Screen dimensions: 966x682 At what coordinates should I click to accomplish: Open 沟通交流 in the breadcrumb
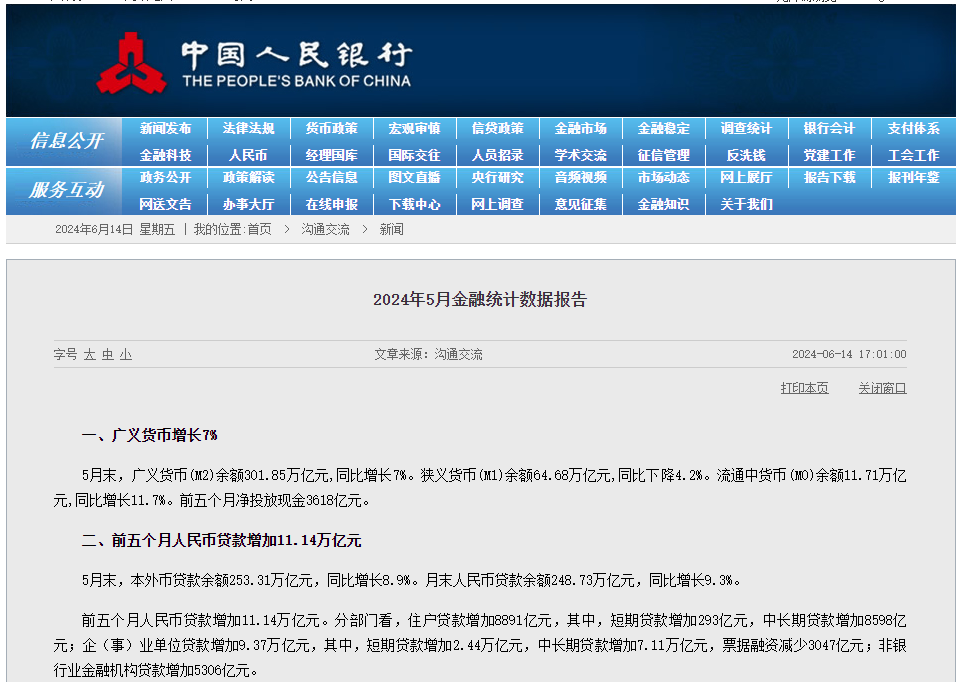click(325, 230)
